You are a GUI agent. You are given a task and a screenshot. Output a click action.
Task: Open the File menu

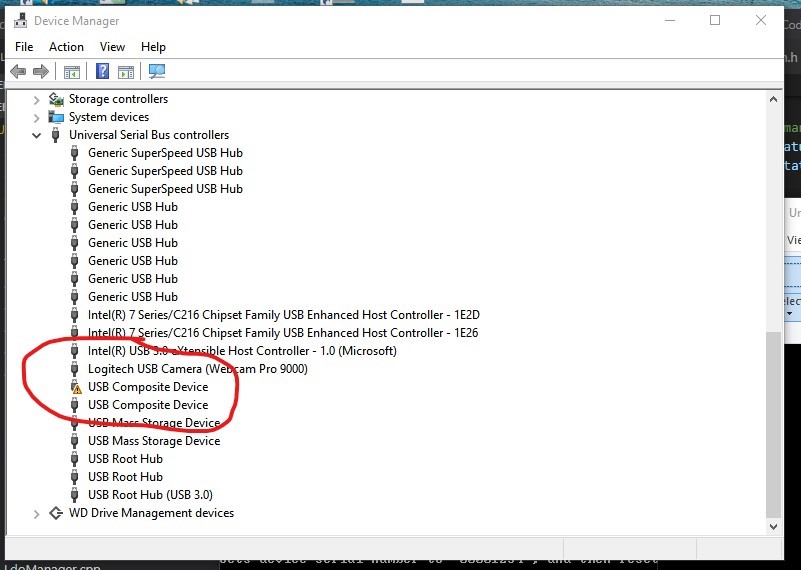24,47
